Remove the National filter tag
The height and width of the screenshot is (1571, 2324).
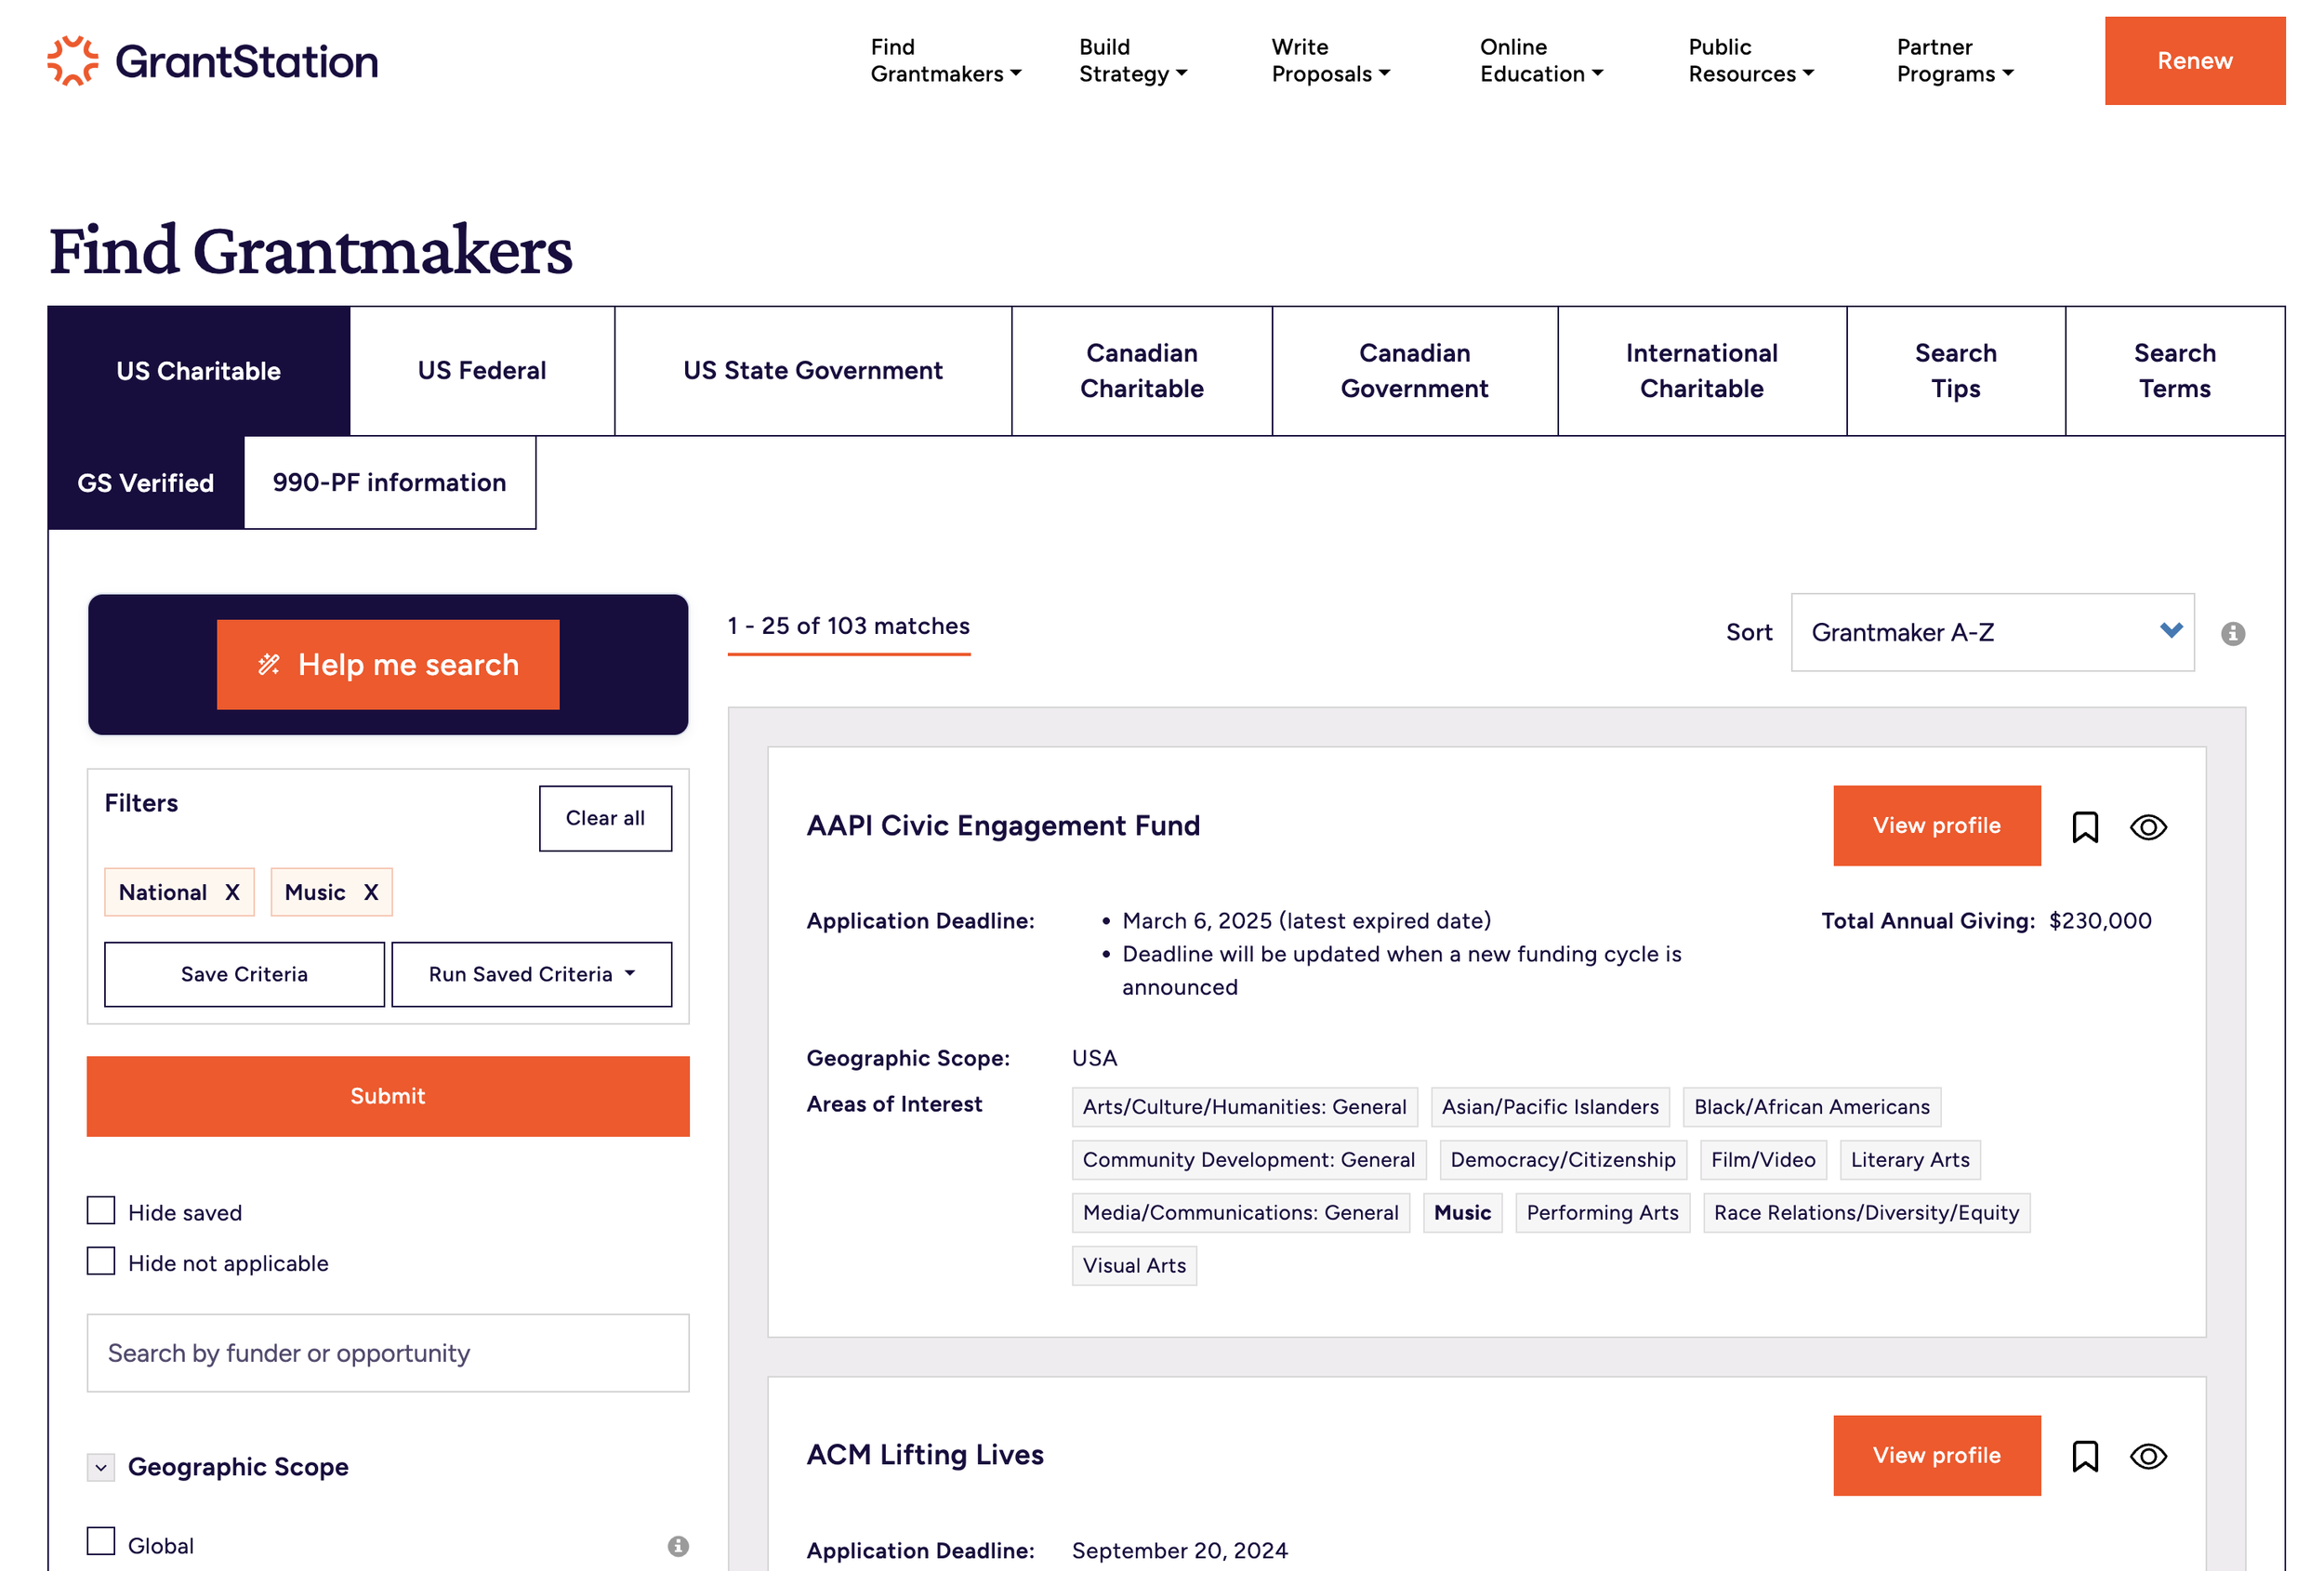pyautogui.click(x=232, y=892)
